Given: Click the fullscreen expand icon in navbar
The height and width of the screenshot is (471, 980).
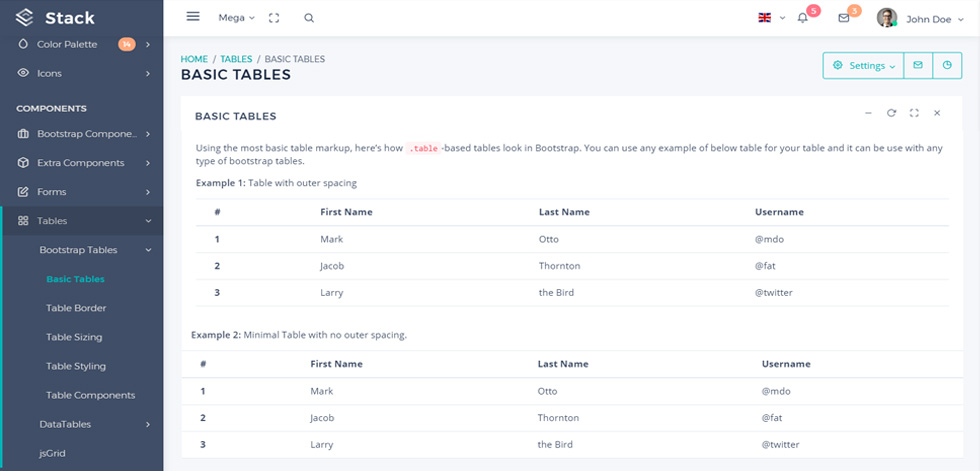Looking at the screenshot, I should tap(274, 18).
